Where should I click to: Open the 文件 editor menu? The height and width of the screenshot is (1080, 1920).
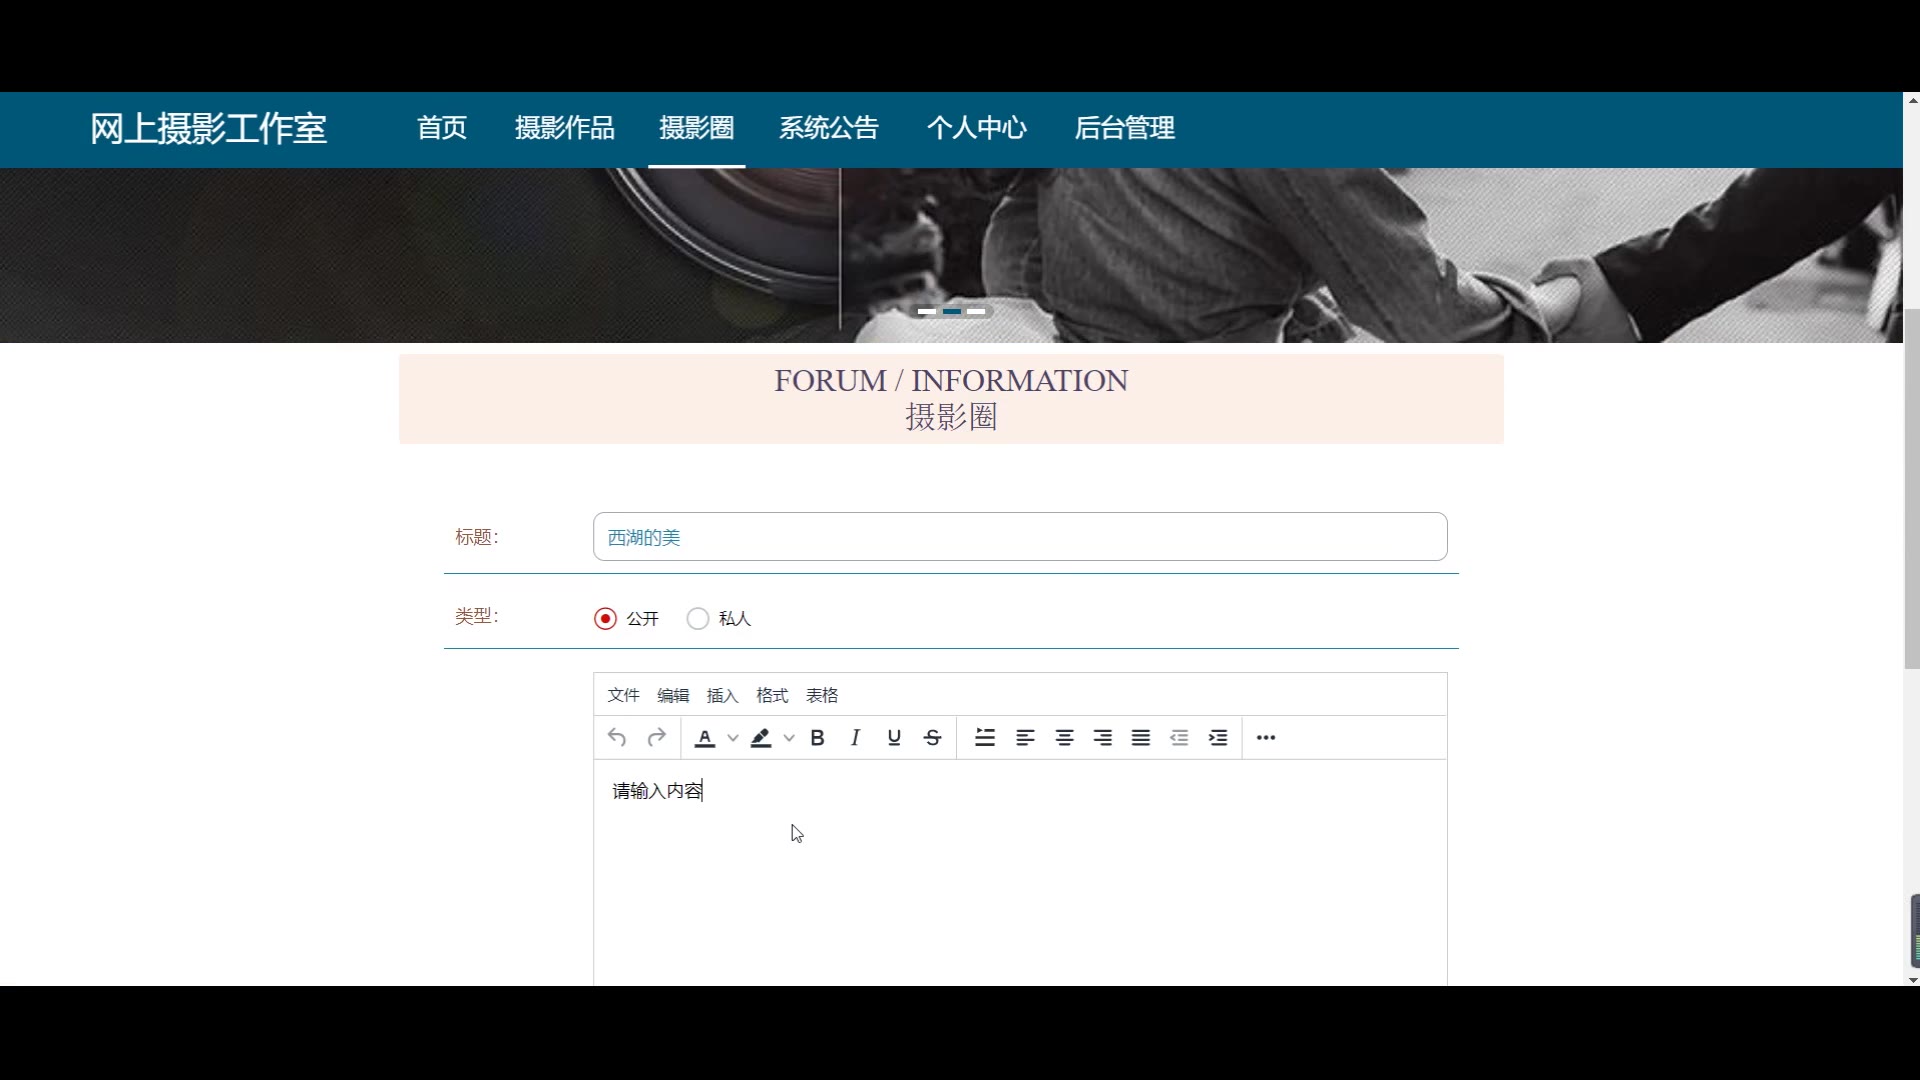click(x=623, y=695)
